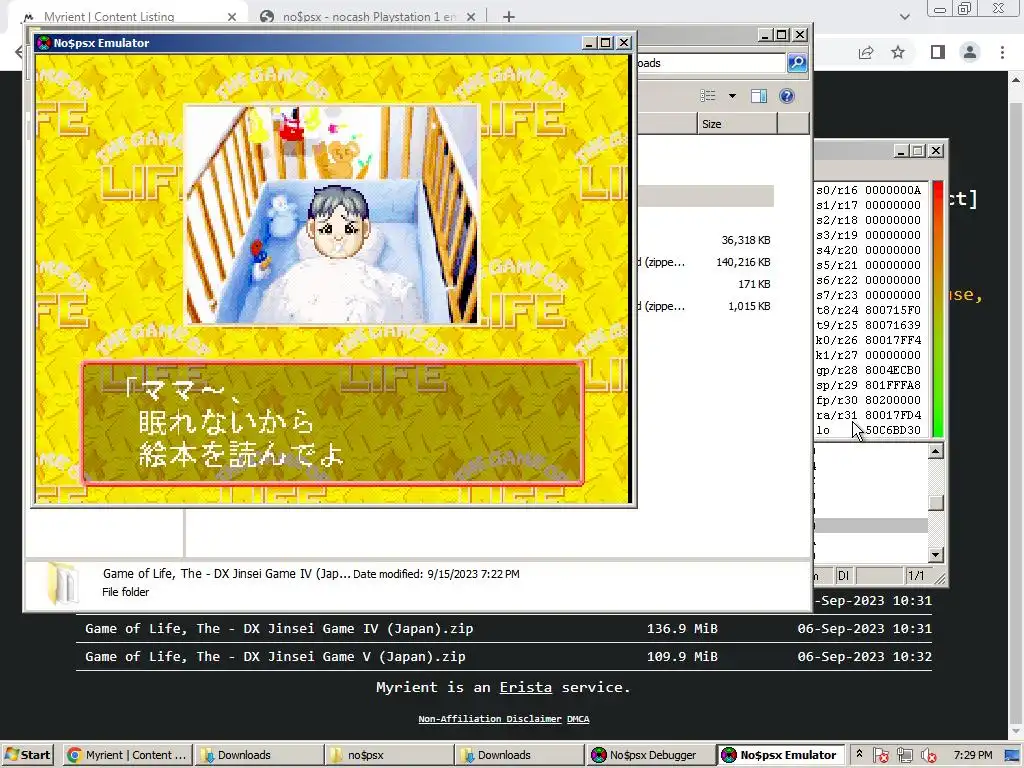Image resolution: width=1024 pixels, height=768 pixels.
Task: Click the 1/1 status cell in debugger
Action: tap(916, 576)
